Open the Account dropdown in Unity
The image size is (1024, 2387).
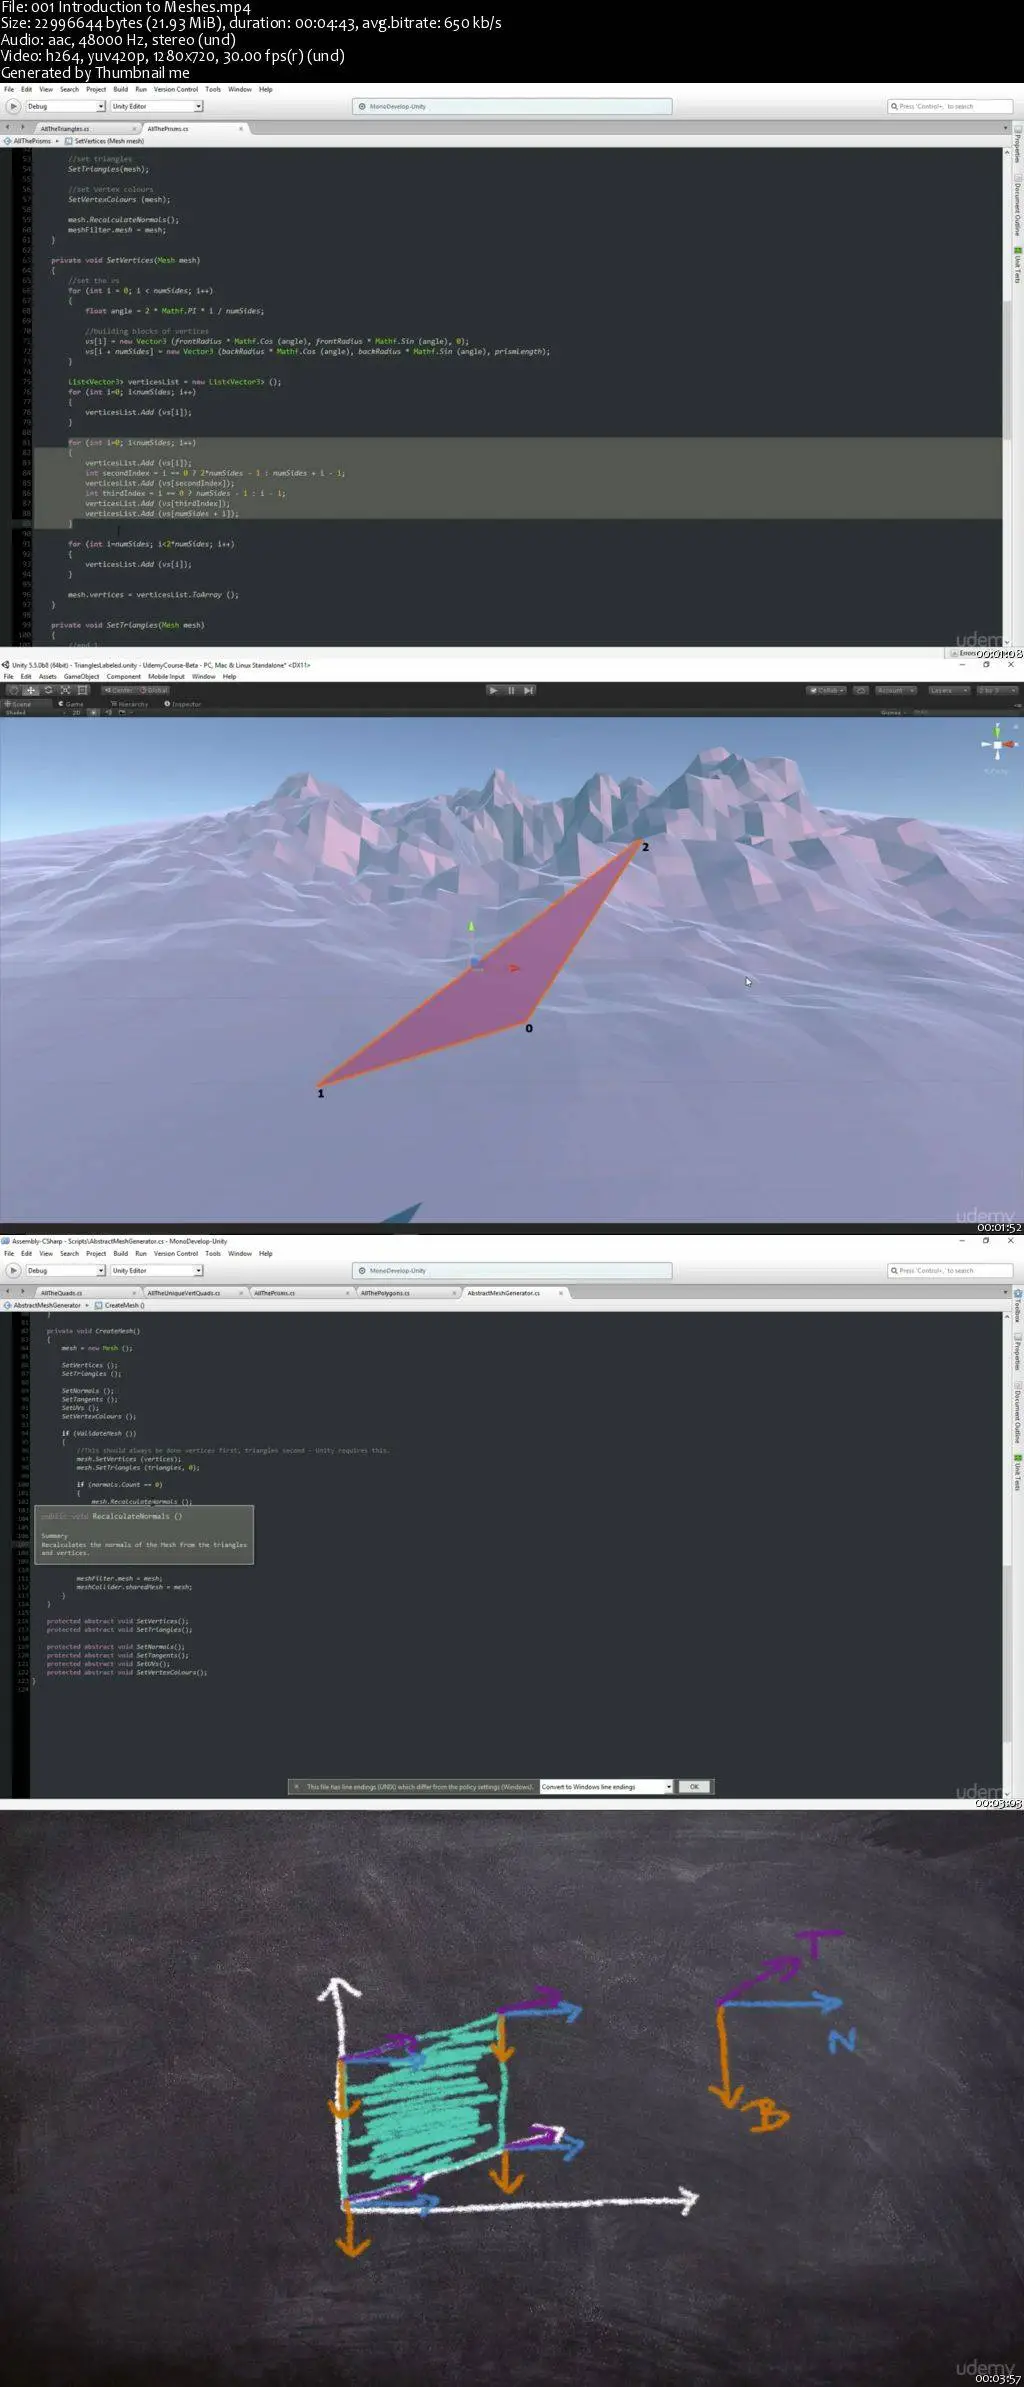point(894,690)
